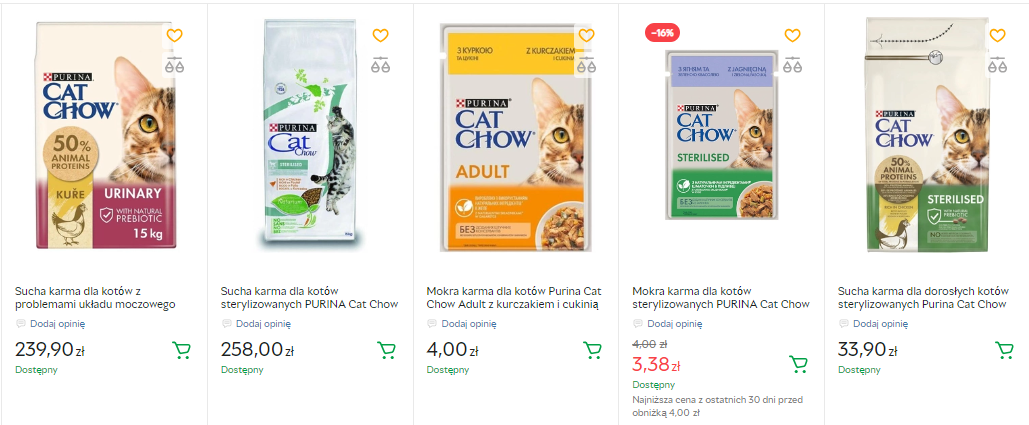Toggle wishlist heart on 33,90 zł product
Viewport: 1029px width, 425px height.
(x=997, y=35)
